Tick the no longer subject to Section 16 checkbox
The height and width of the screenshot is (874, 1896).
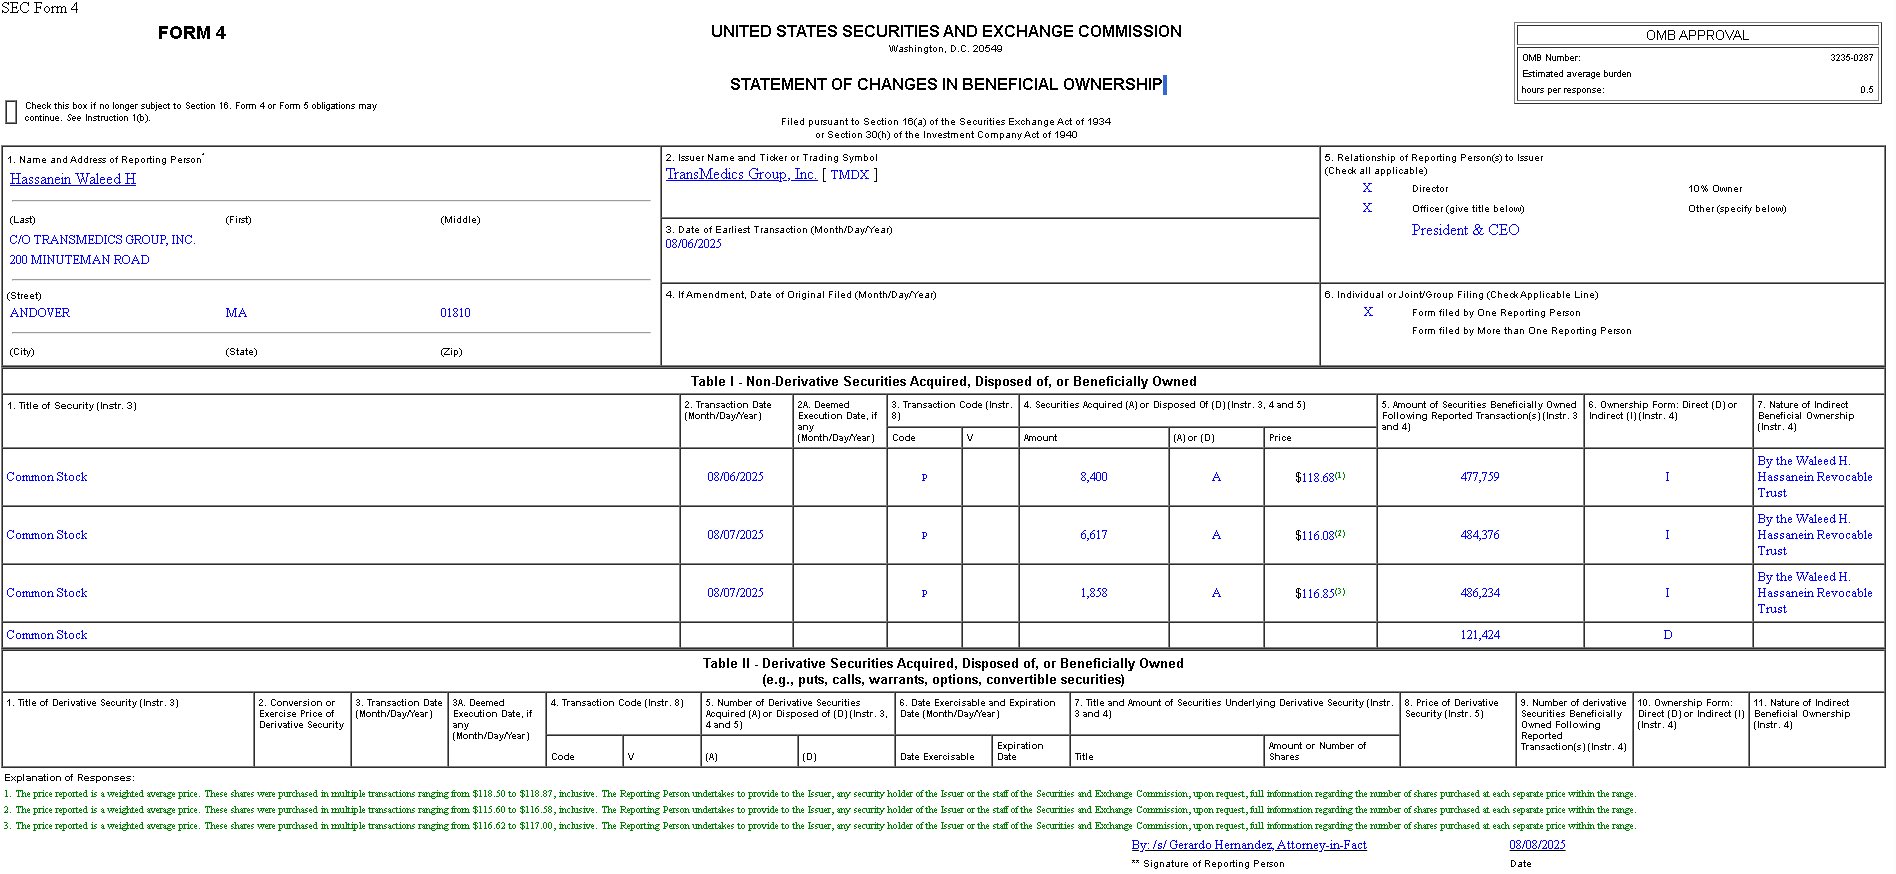(x=12, y=112)
